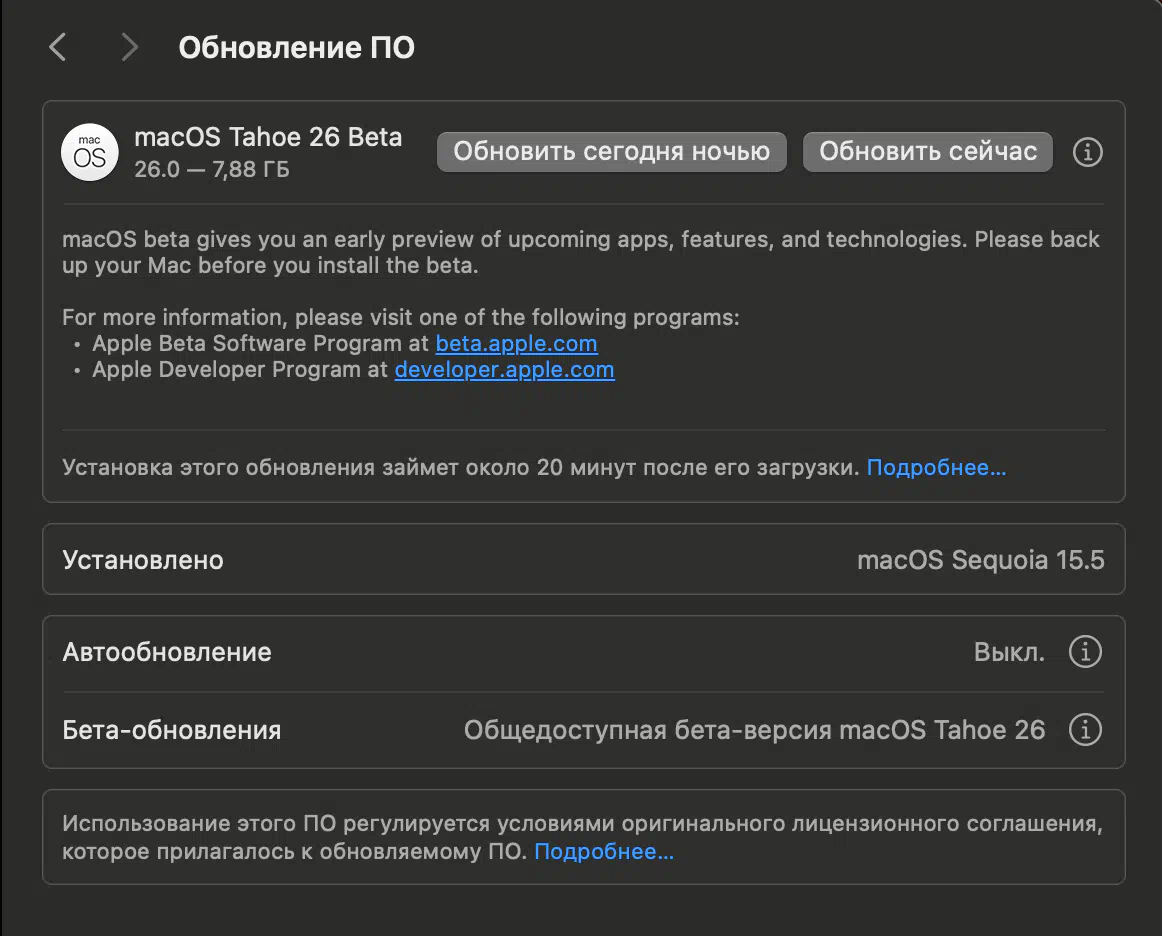Open info icon in the Автообновление row
The height and width of the screenshot is (936, 1162).
pyautogui.click(x=1085, y=651)
